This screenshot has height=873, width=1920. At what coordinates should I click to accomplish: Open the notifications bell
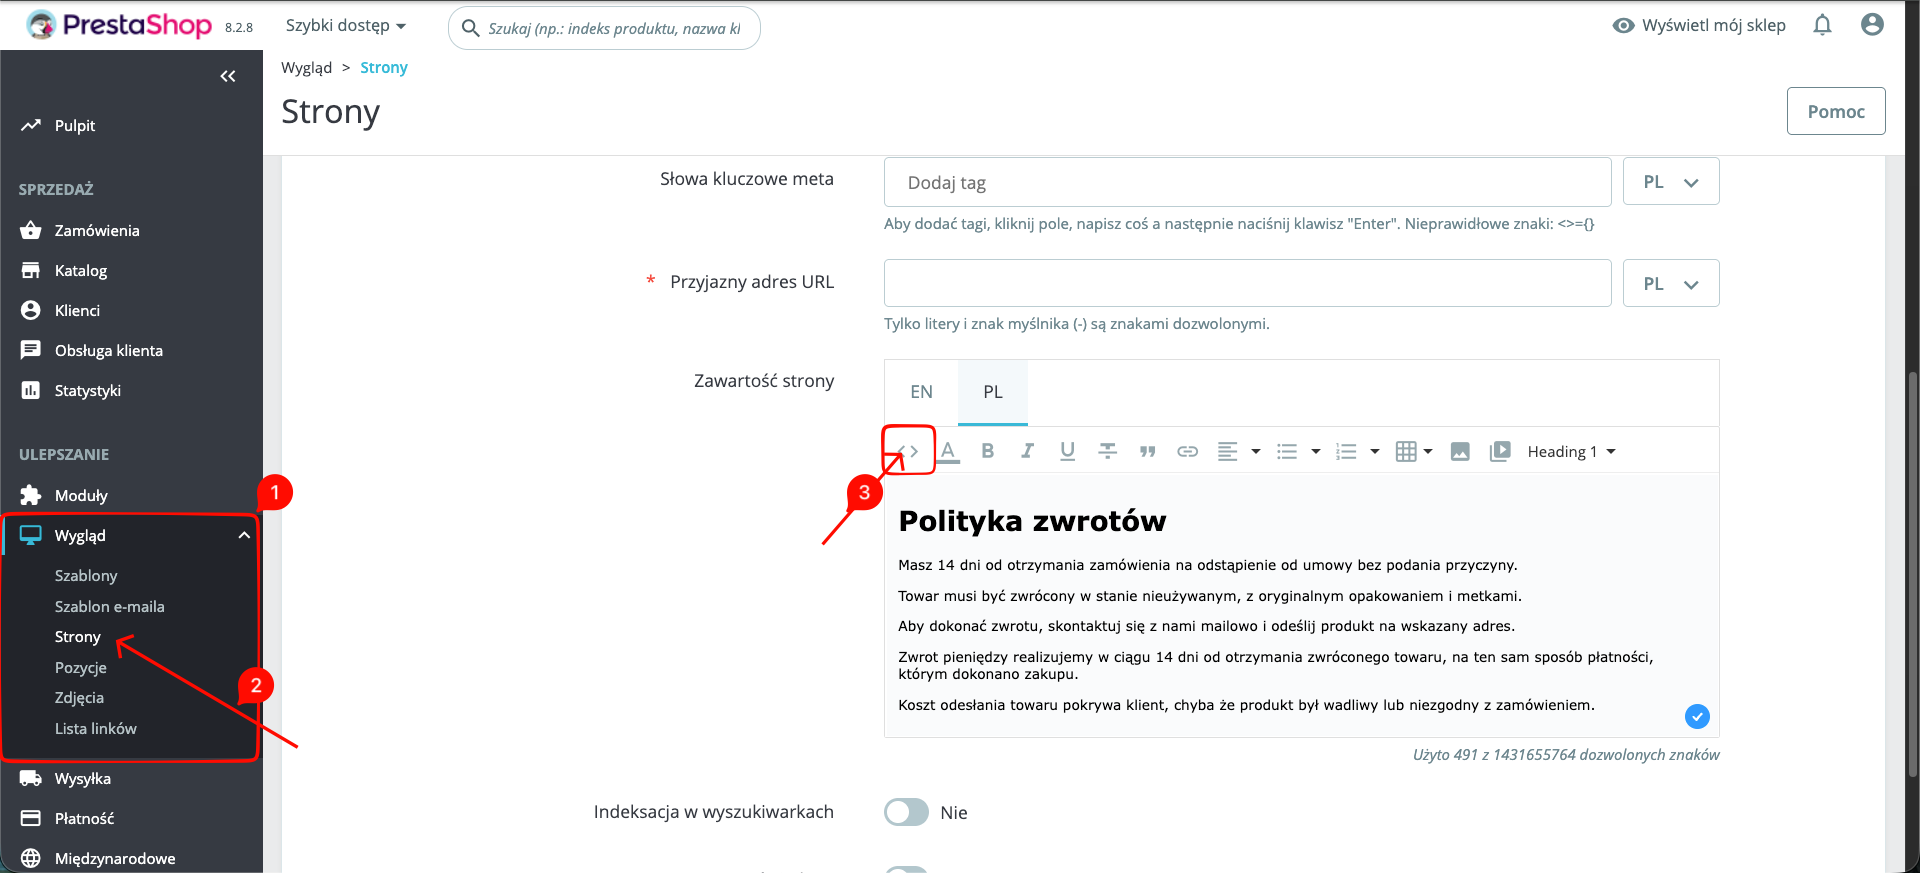[1822, 25]
